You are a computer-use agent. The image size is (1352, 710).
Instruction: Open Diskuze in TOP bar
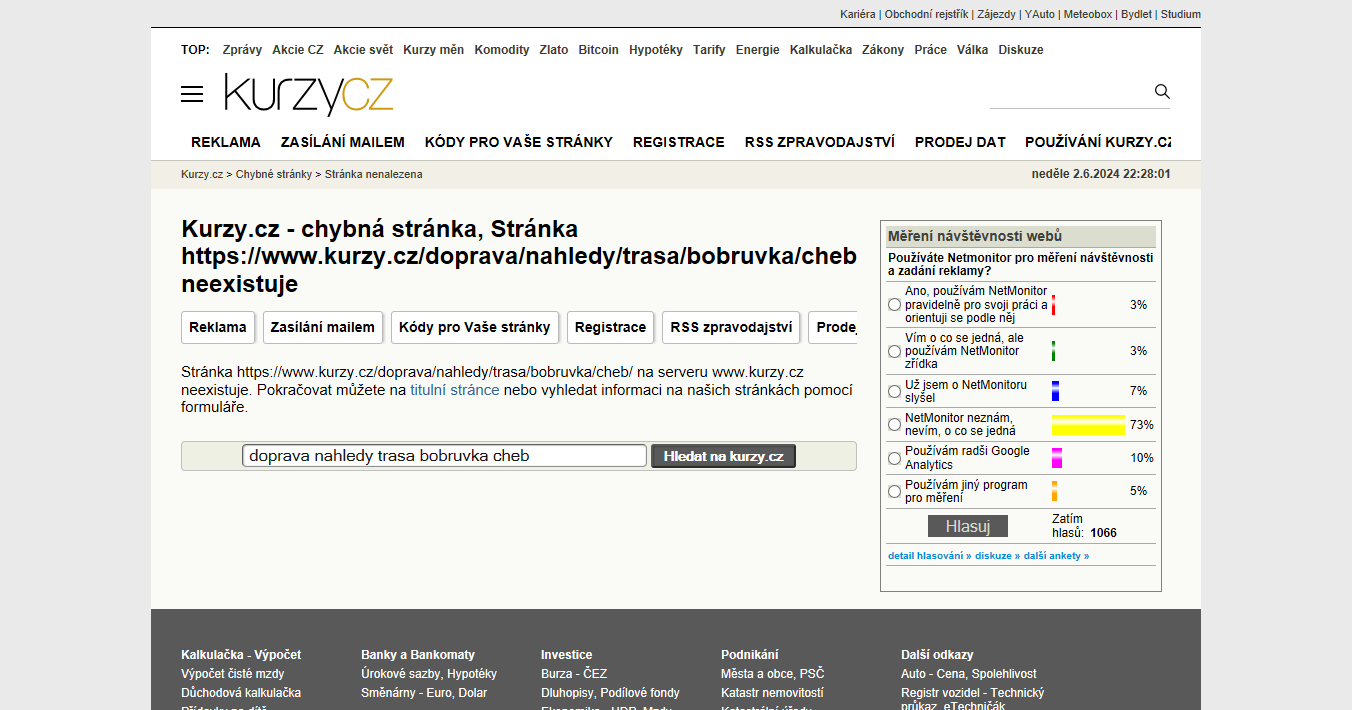[1021, 50]
